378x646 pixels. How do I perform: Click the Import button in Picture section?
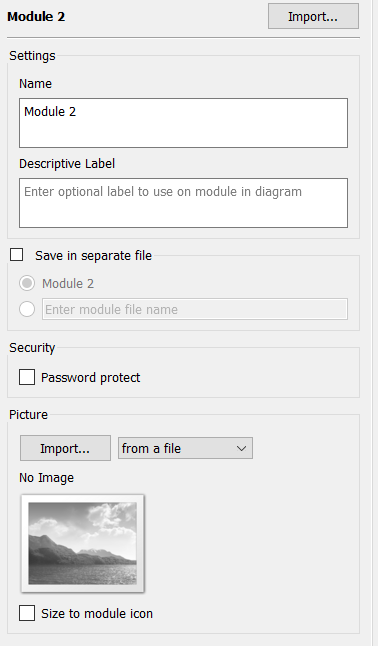[x=65, y=448]
